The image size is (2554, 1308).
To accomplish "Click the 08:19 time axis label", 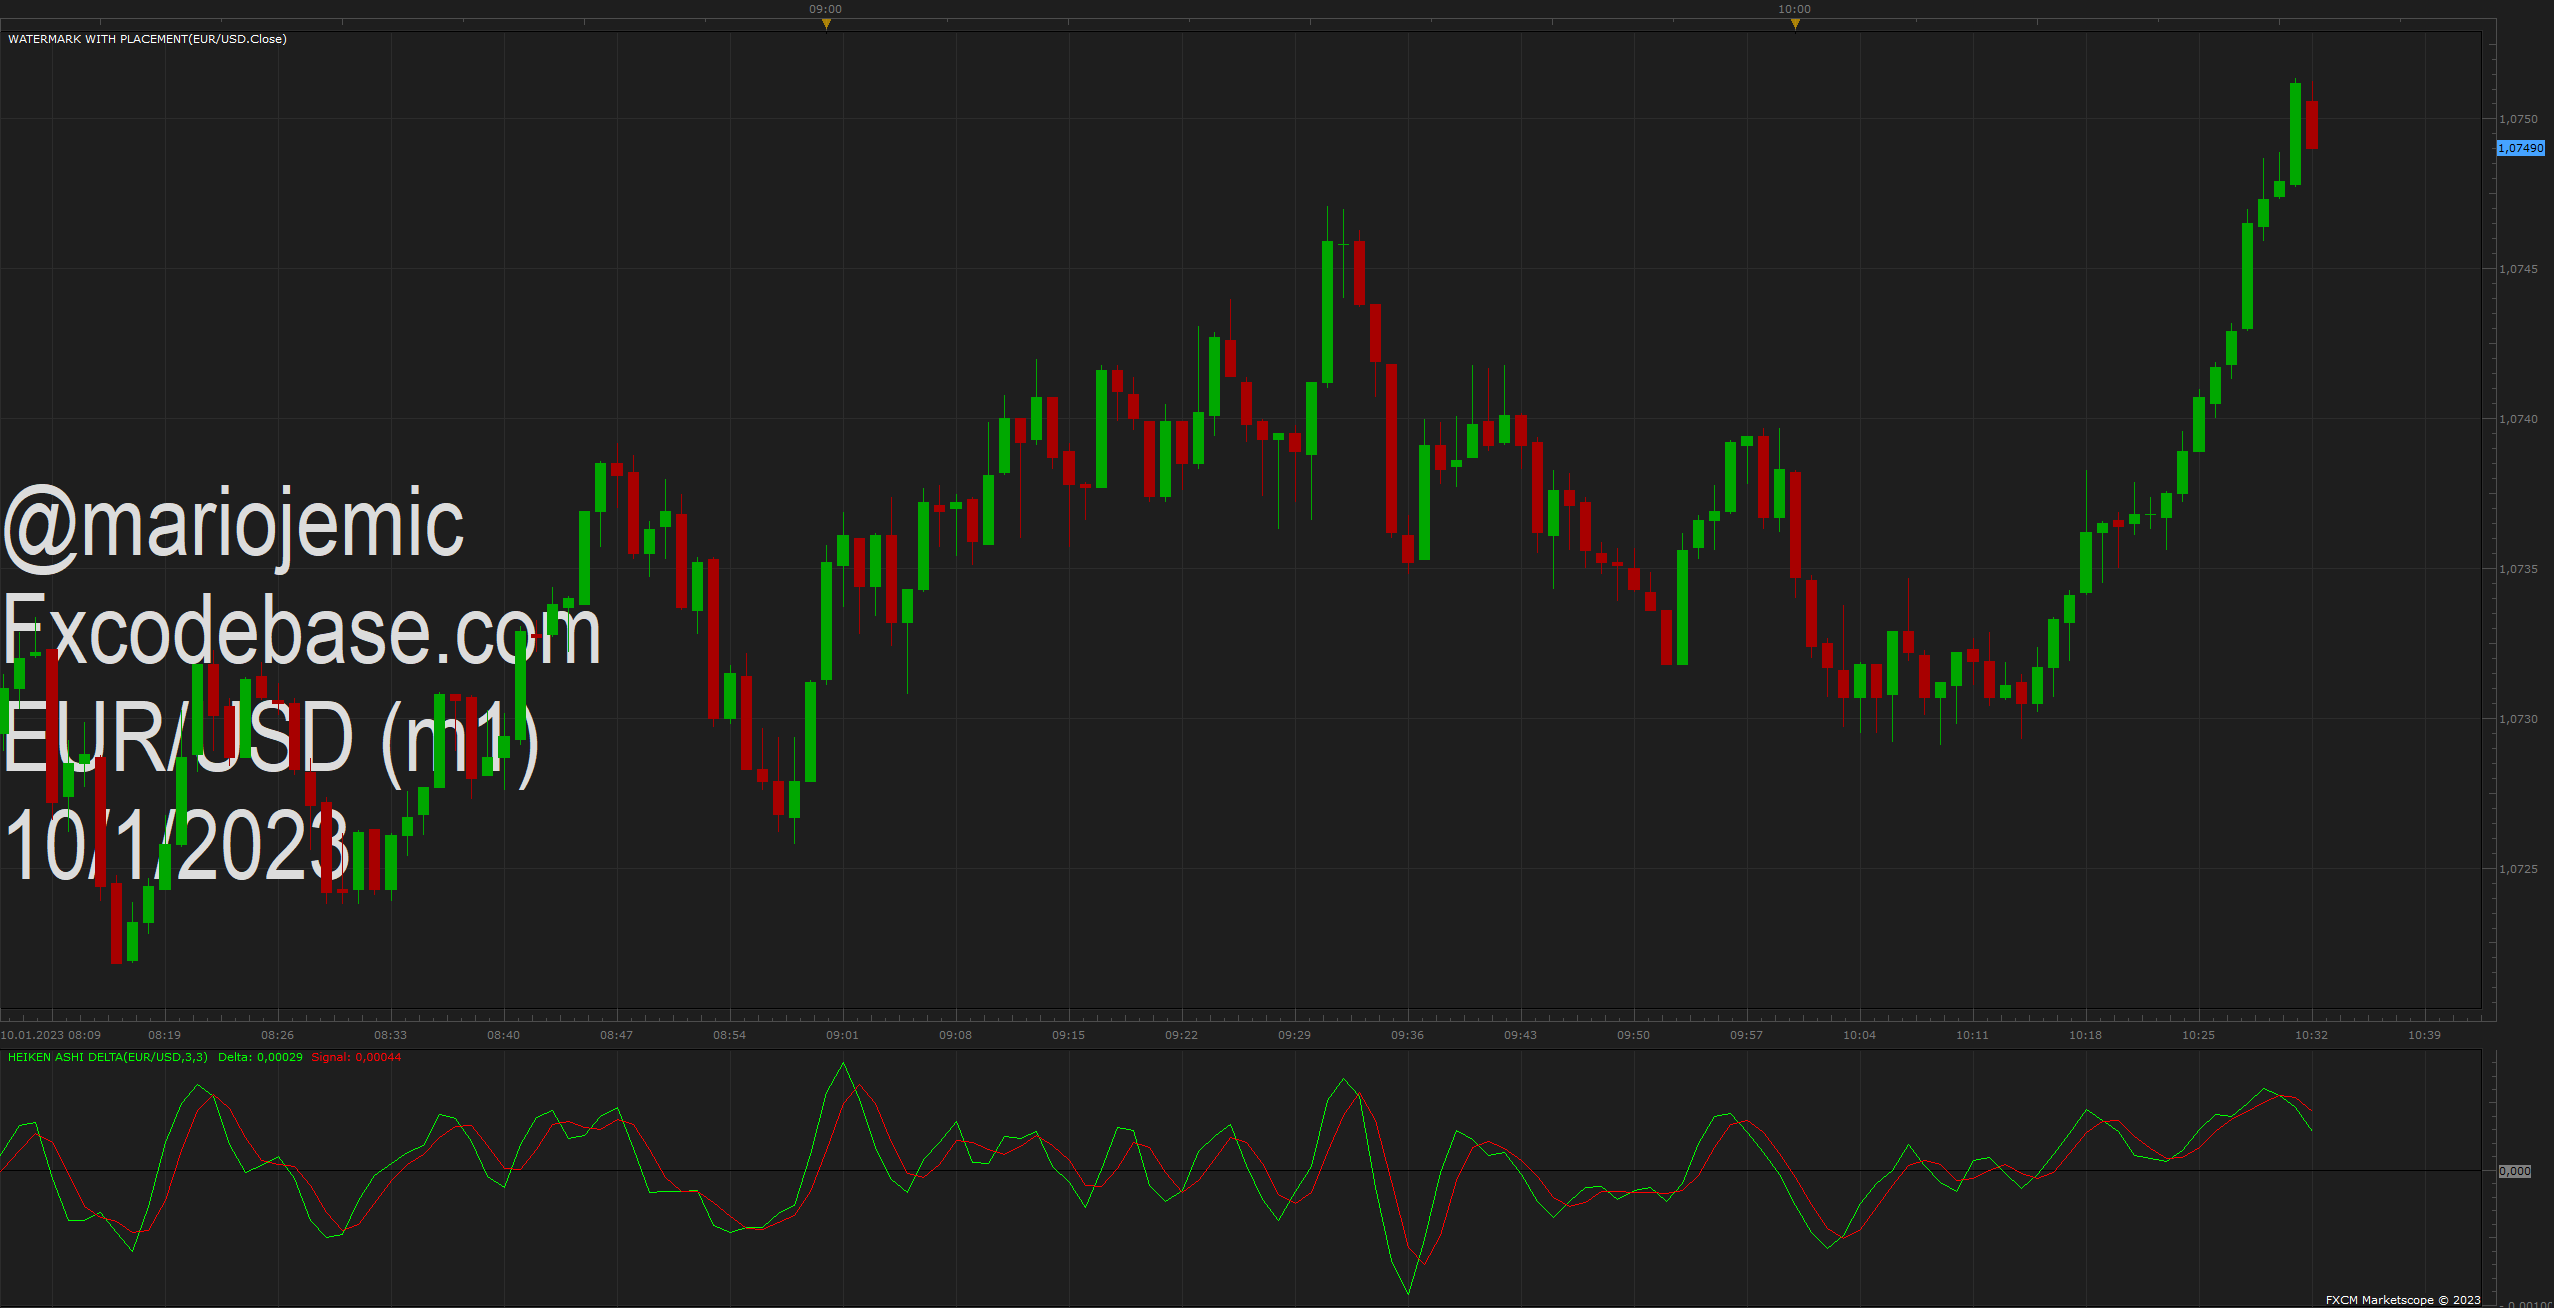I will 164,1035.
